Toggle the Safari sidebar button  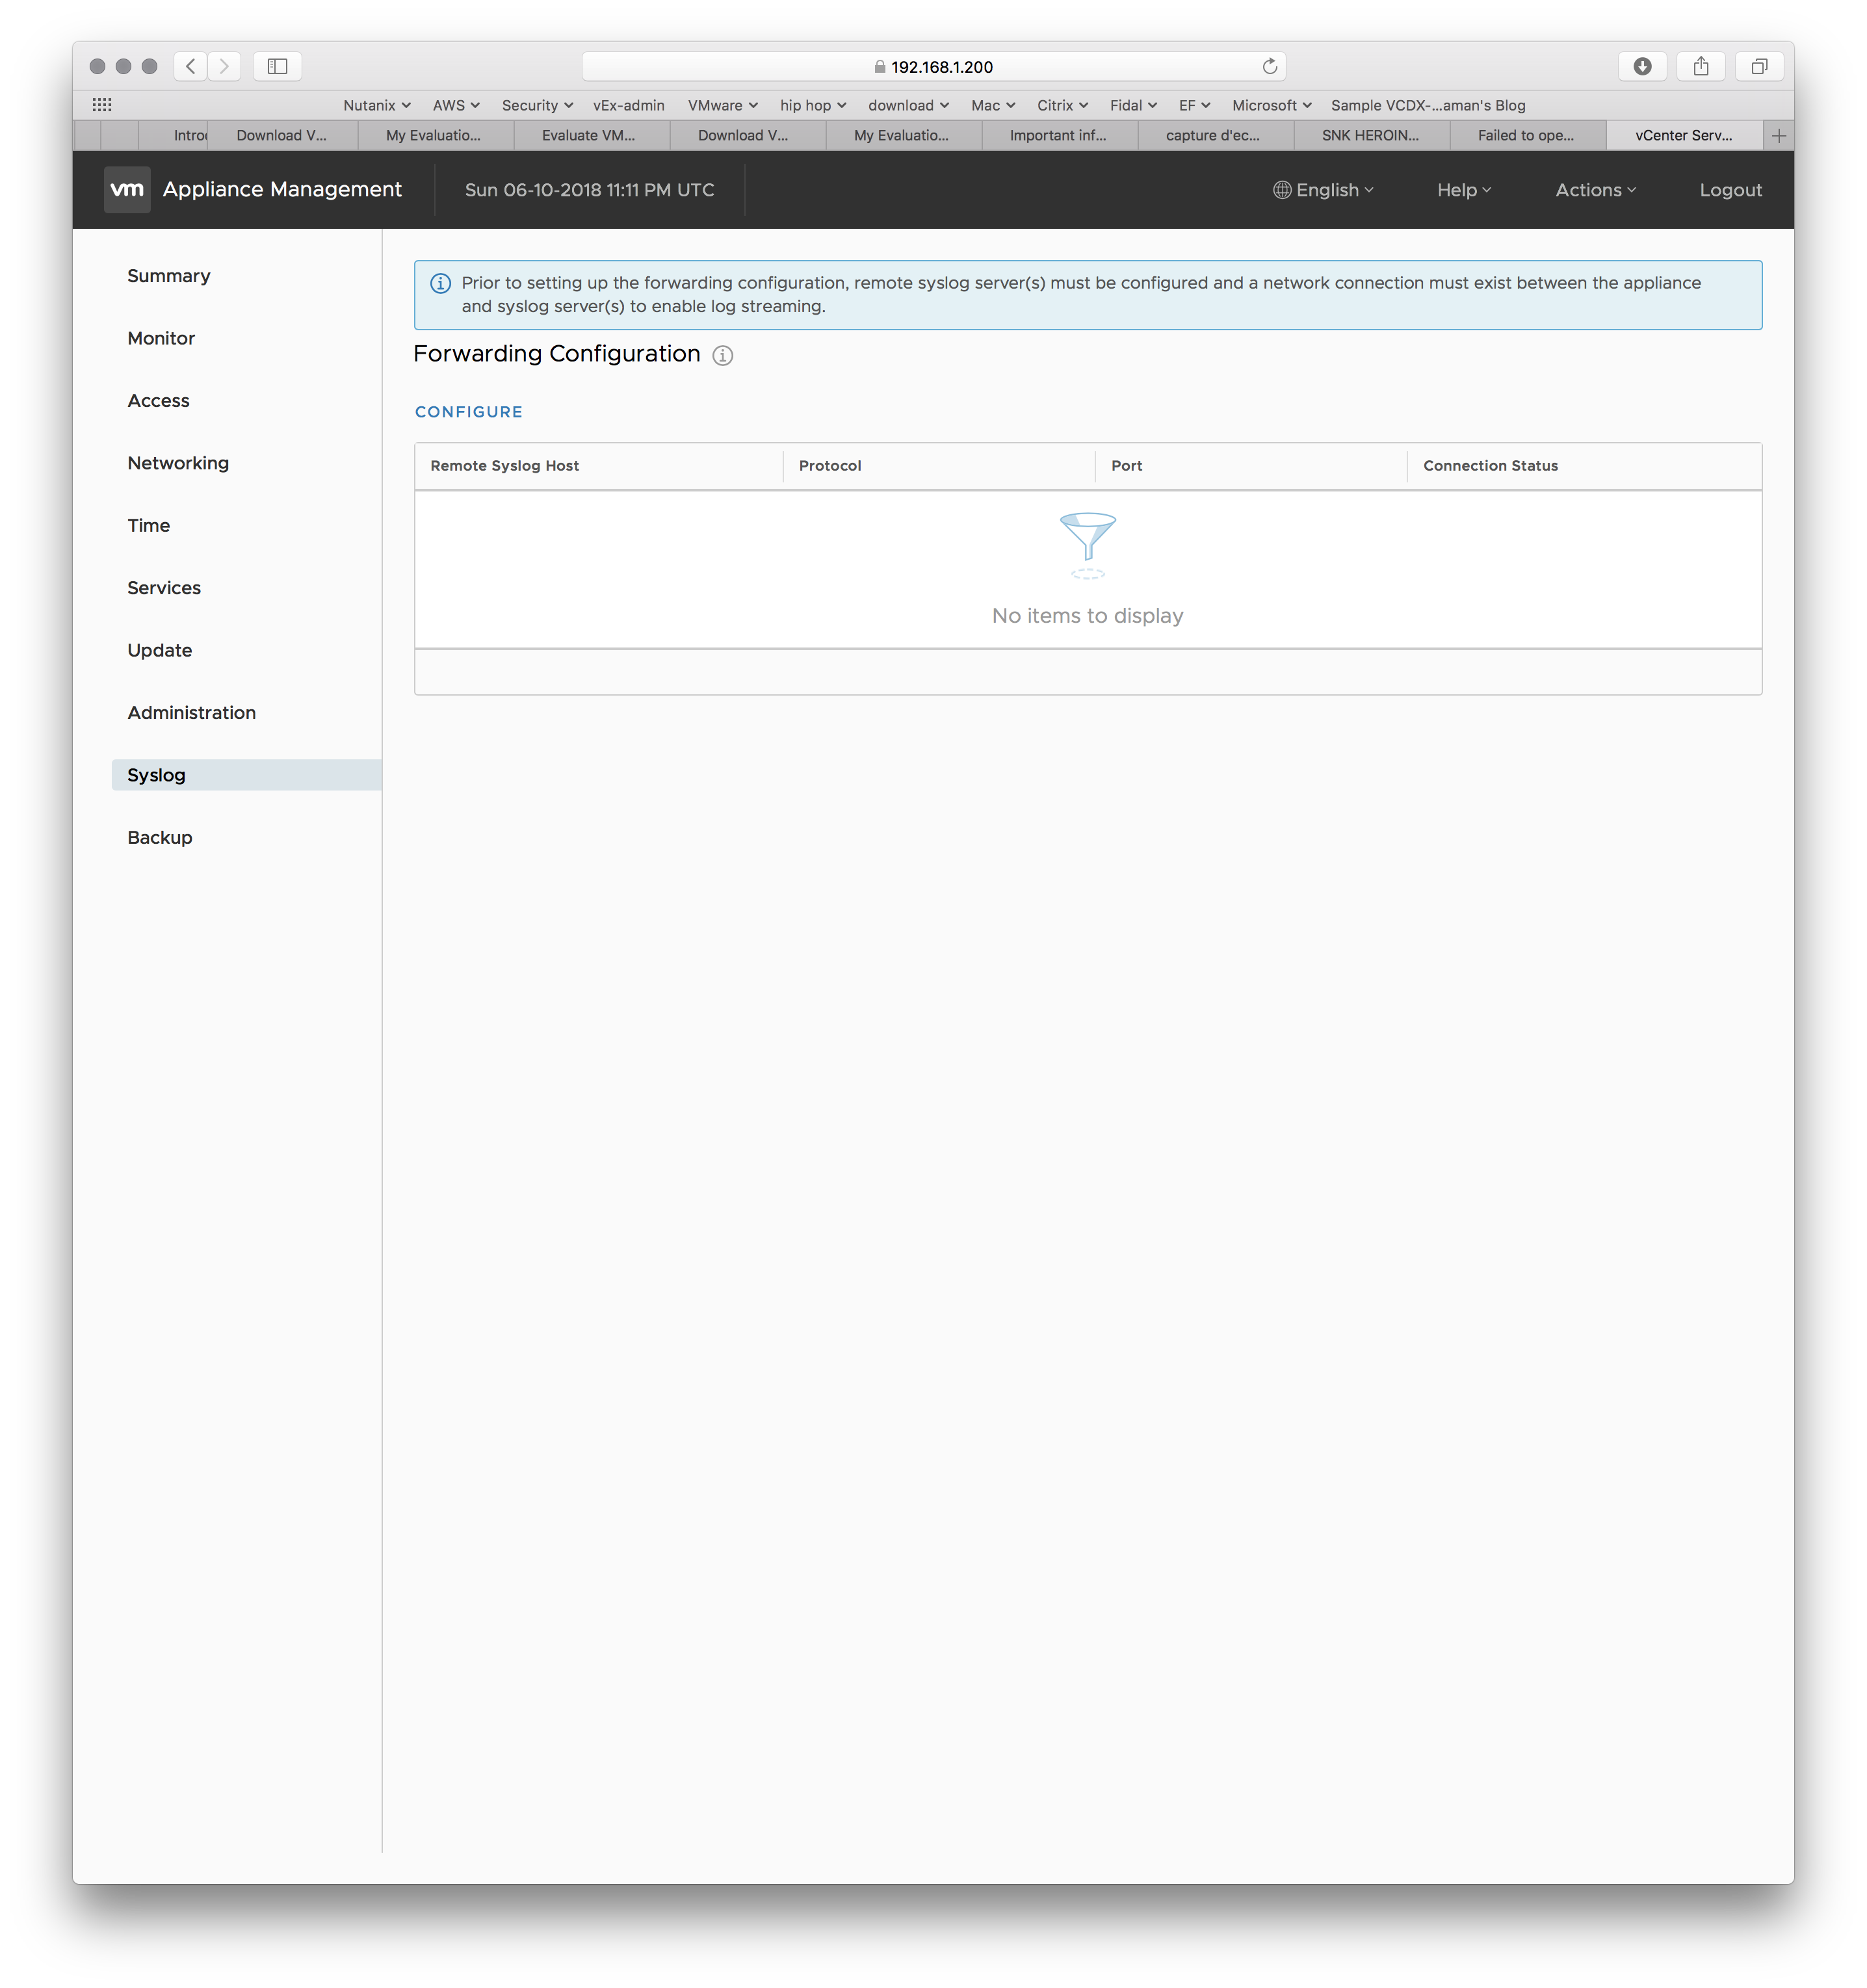277,66
